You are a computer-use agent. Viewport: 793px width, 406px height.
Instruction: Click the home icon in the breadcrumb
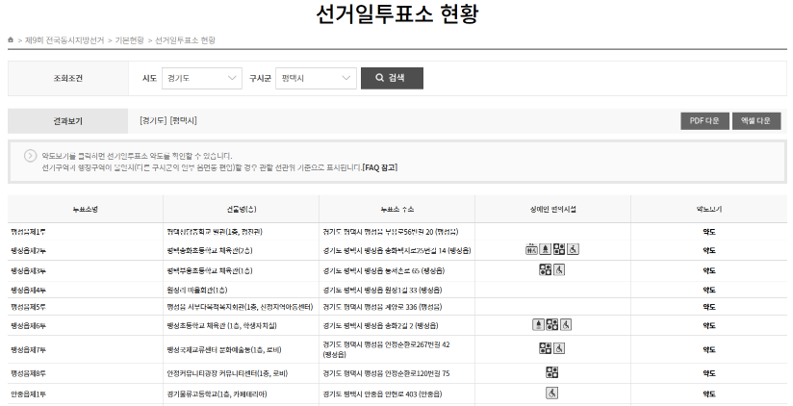(x=11, y=39)
